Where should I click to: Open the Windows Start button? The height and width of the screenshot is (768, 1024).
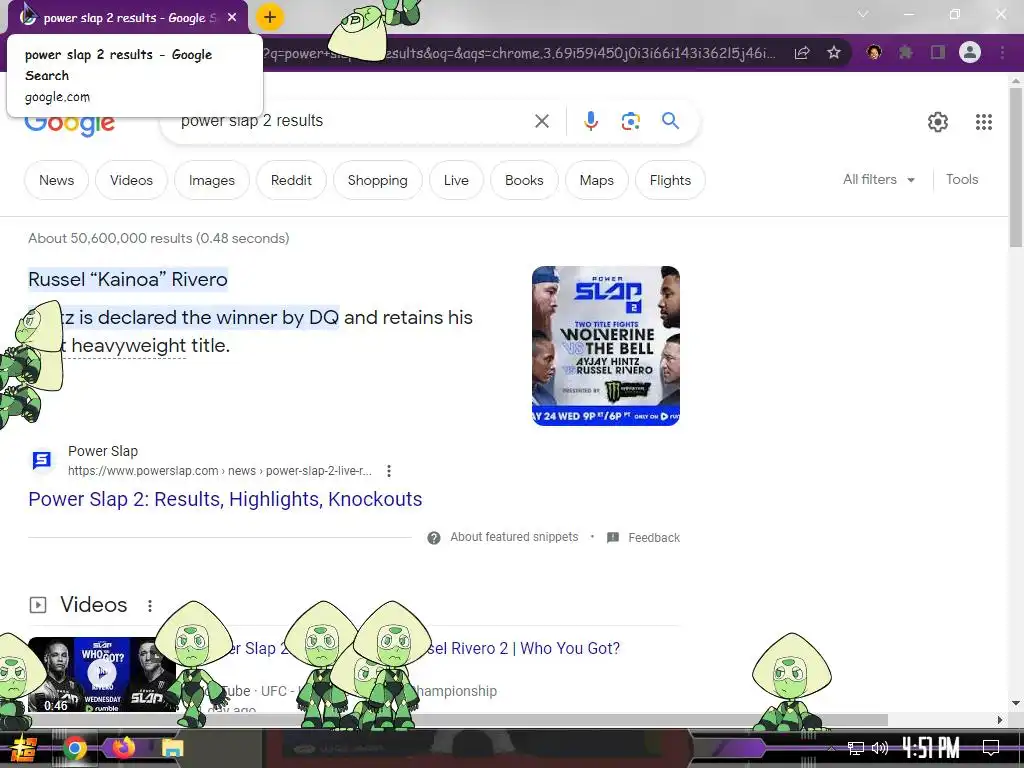24,748
